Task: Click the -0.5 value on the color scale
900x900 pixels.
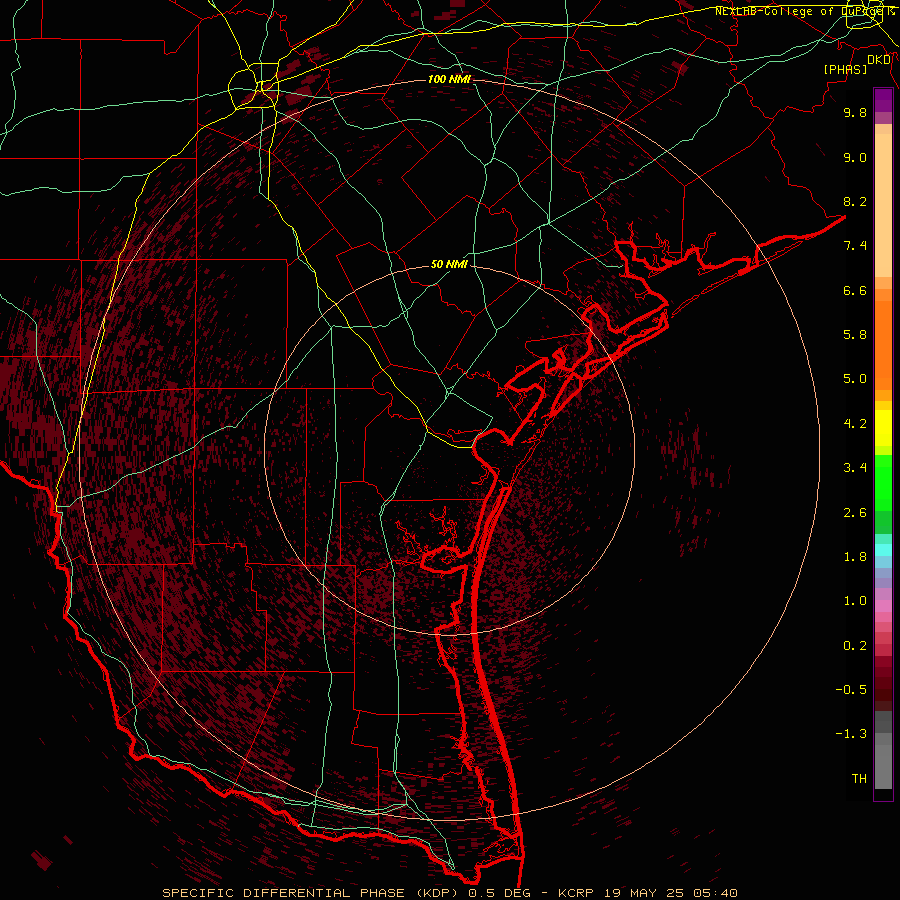Action: [x=851, y=690]
